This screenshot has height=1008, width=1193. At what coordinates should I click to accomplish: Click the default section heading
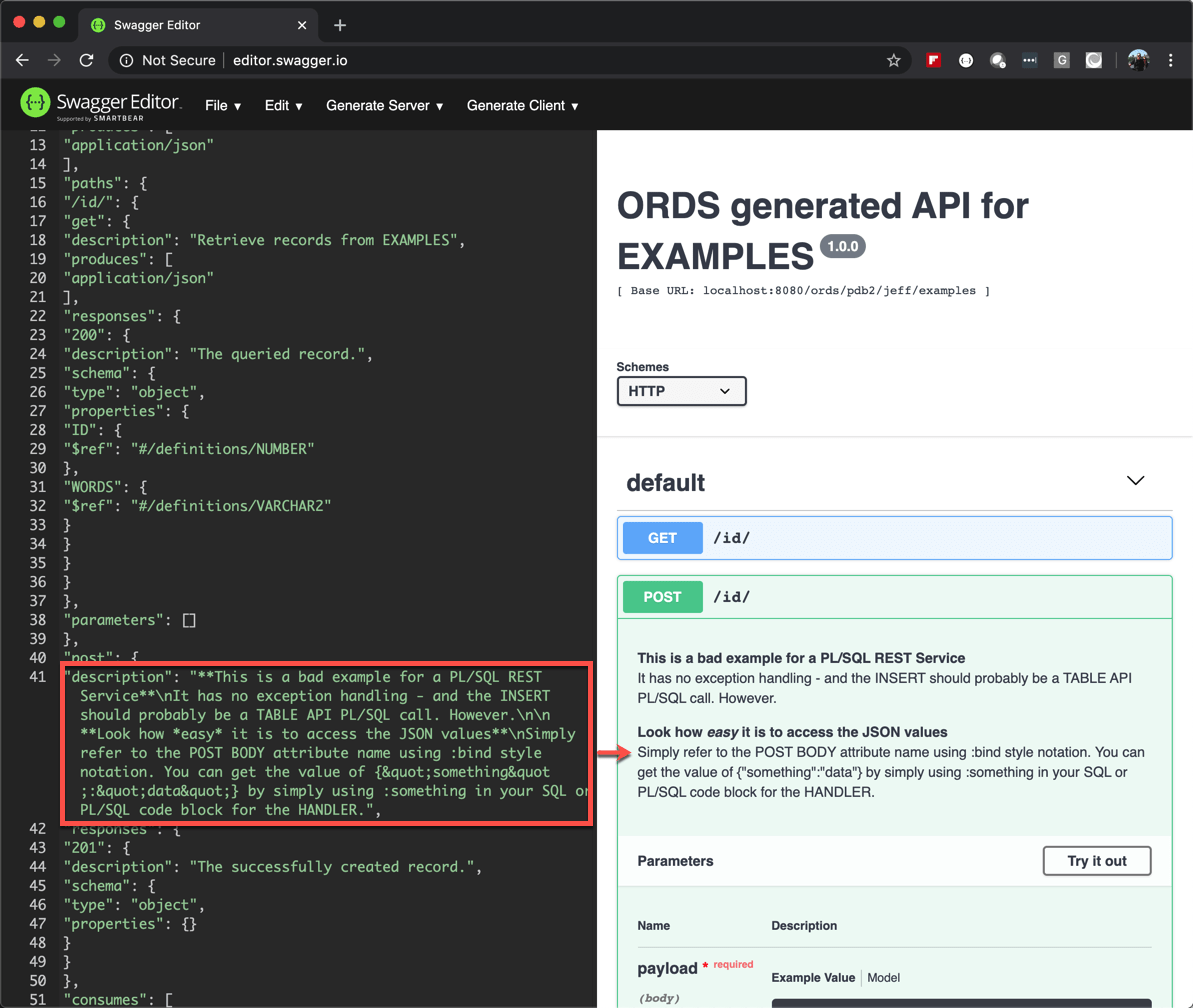pyautogui.click(x=665, y=483)
